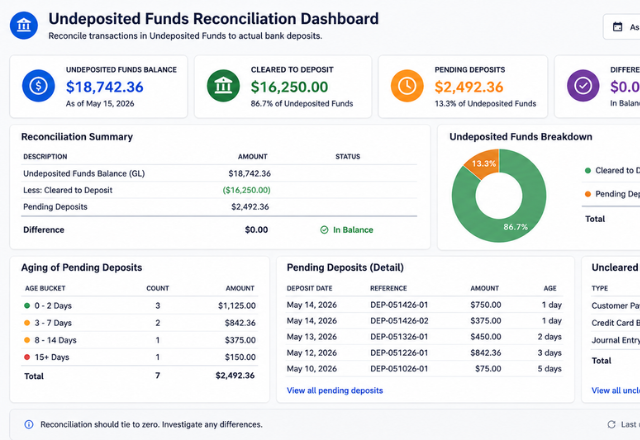
Task: Click REFERENCE column header
Action: (x=389, y=288)
